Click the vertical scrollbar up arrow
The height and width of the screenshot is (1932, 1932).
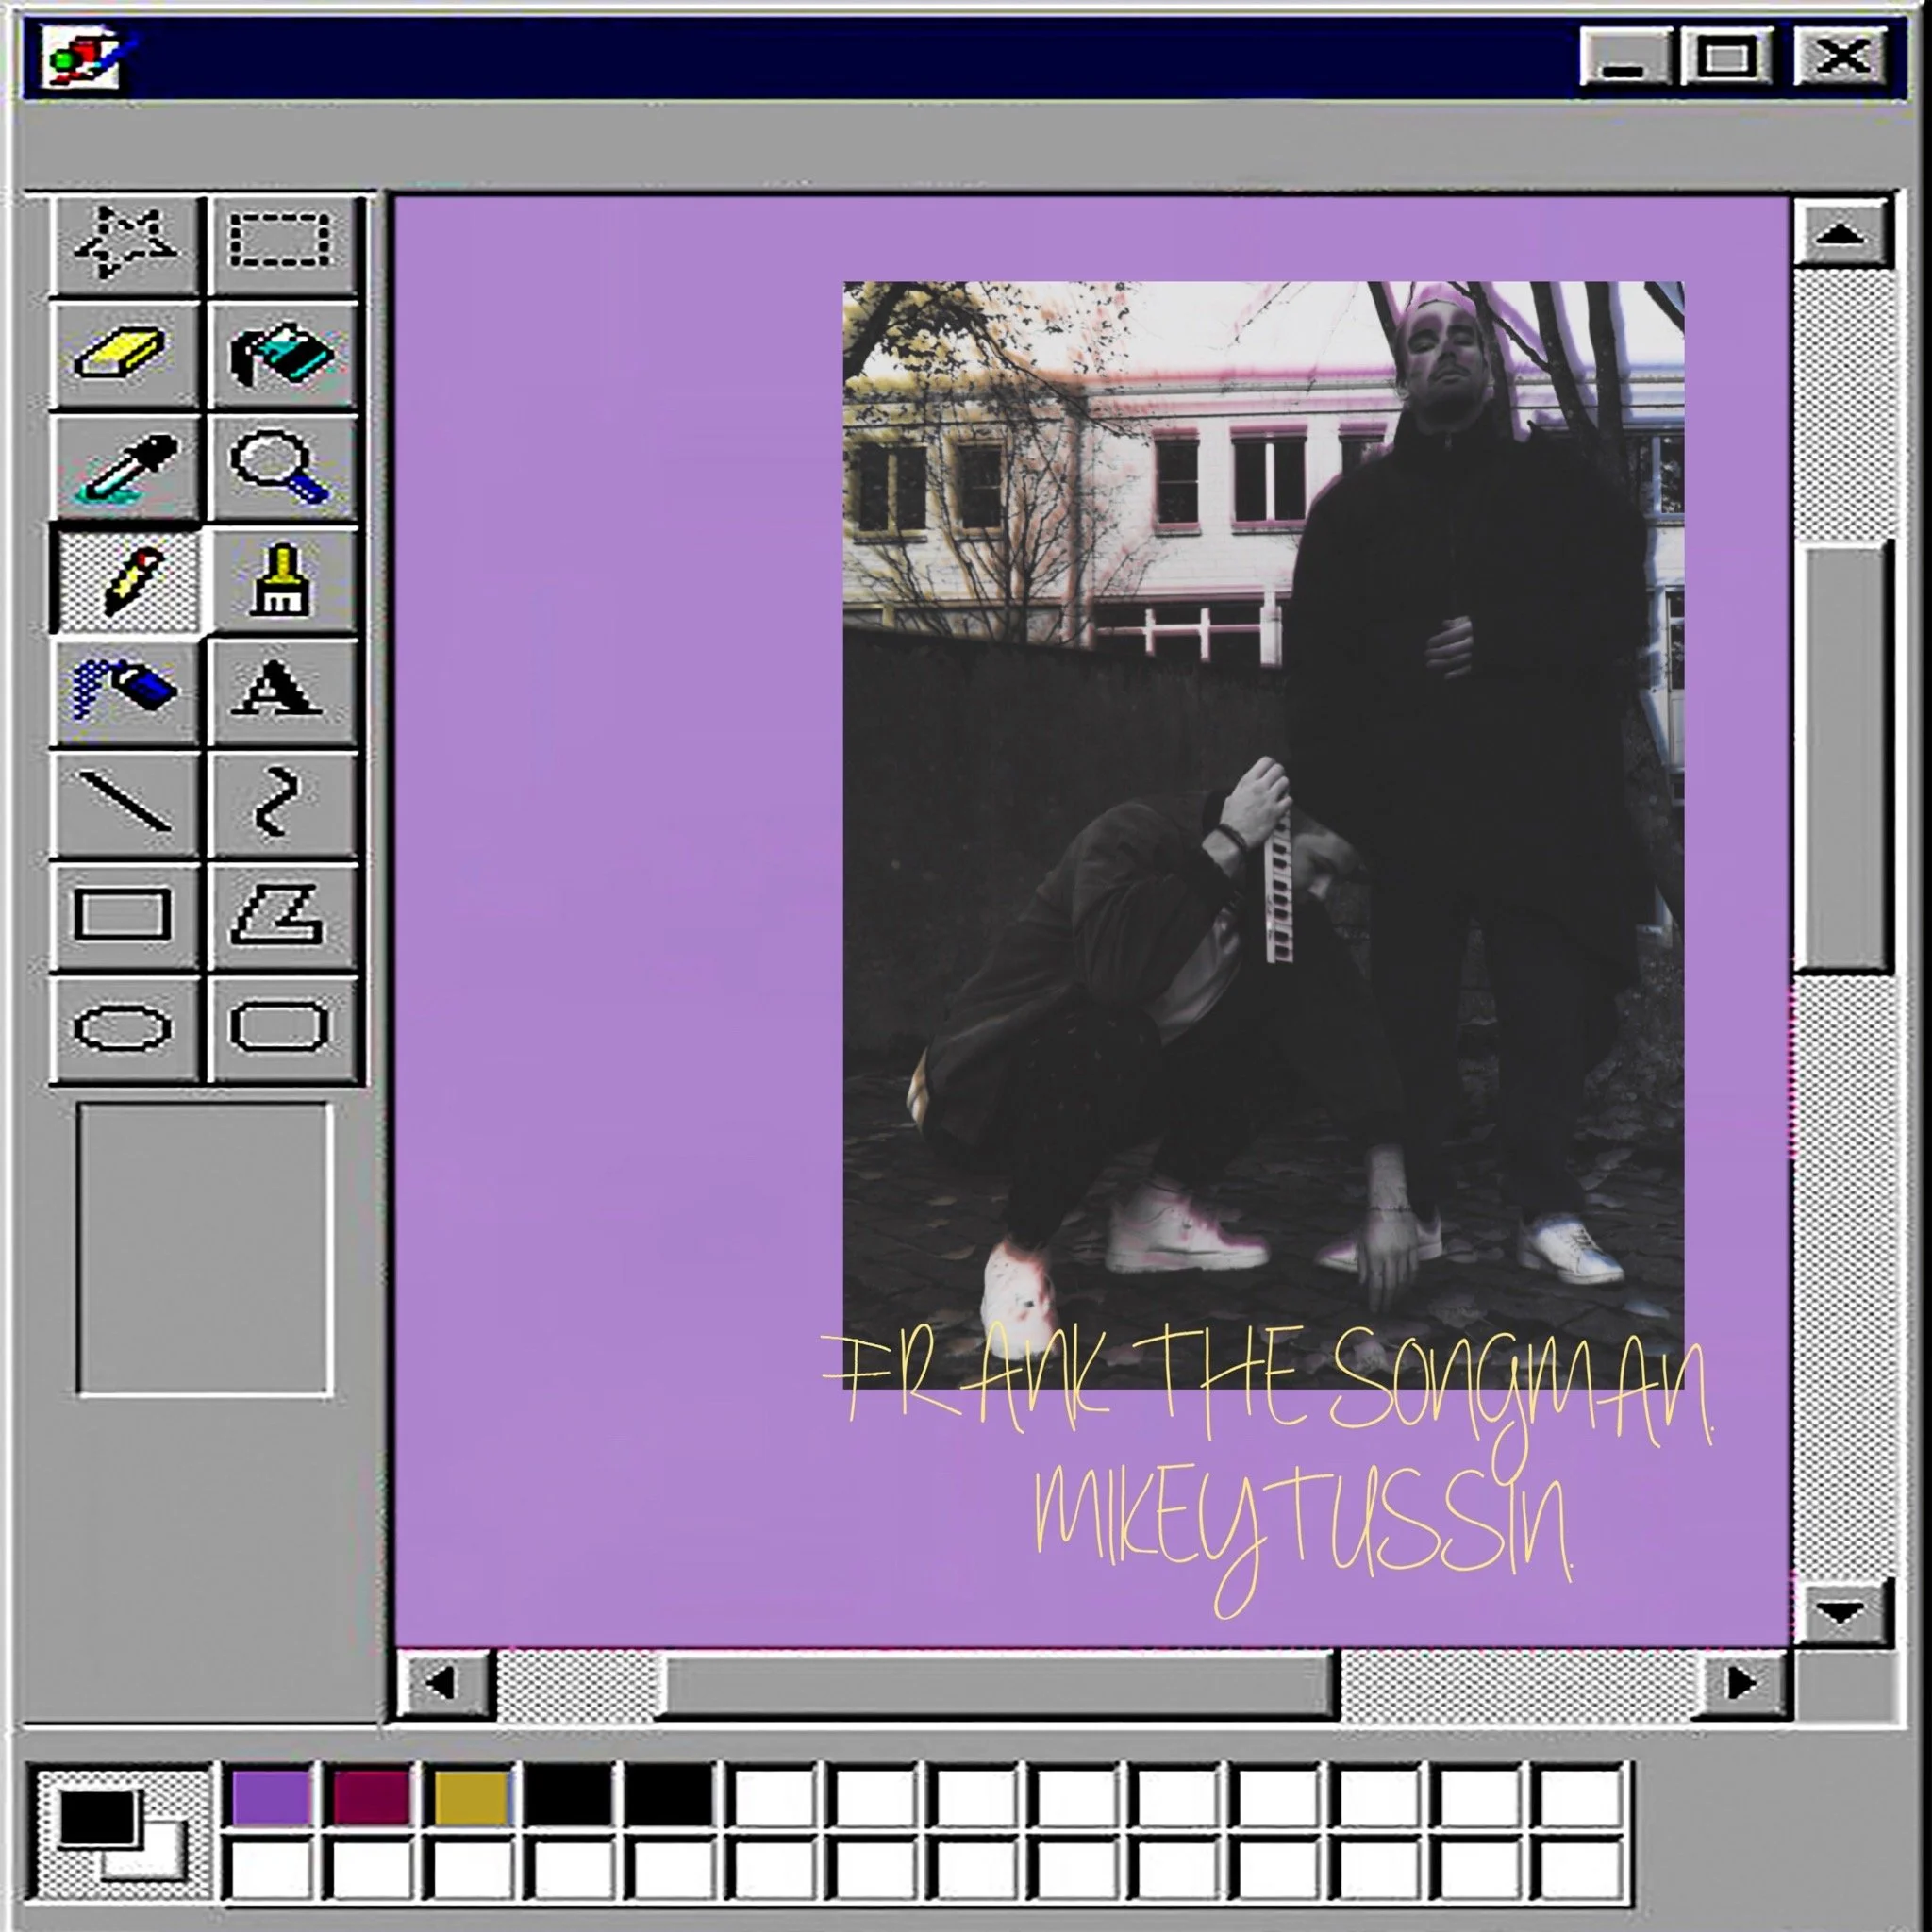1841,235
